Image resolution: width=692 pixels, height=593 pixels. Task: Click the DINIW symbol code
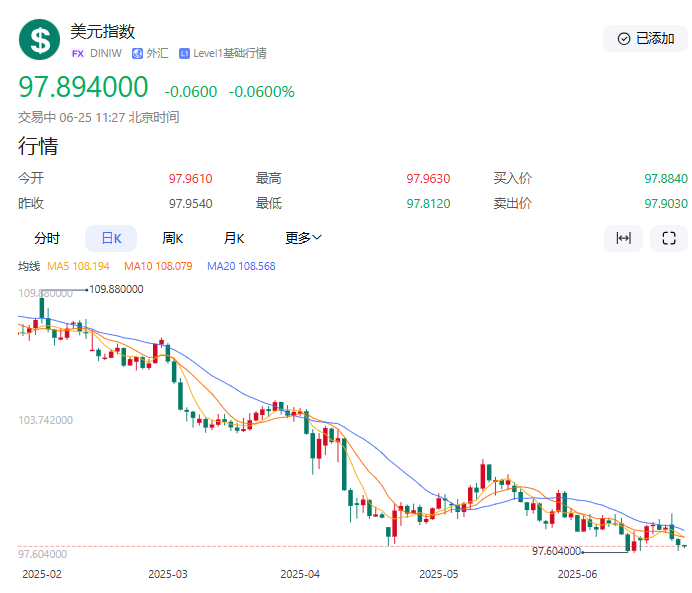point(105,53)
